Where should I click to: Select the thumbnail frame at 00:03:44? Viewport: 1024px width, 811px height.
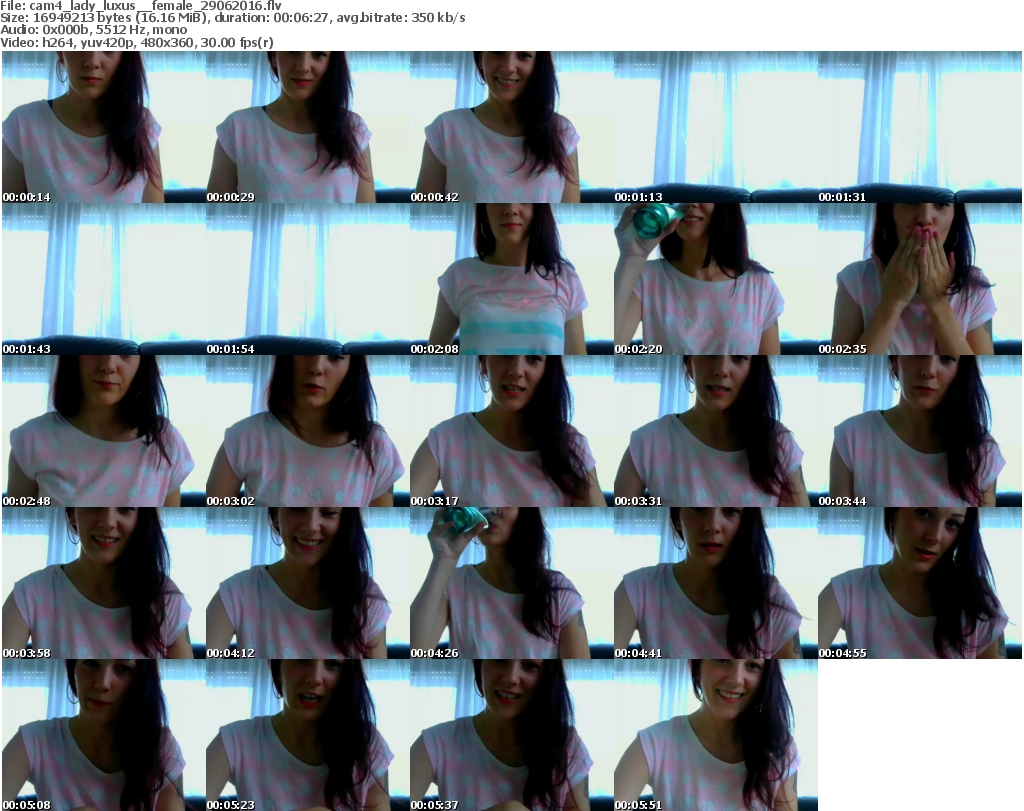pos(920,431)
